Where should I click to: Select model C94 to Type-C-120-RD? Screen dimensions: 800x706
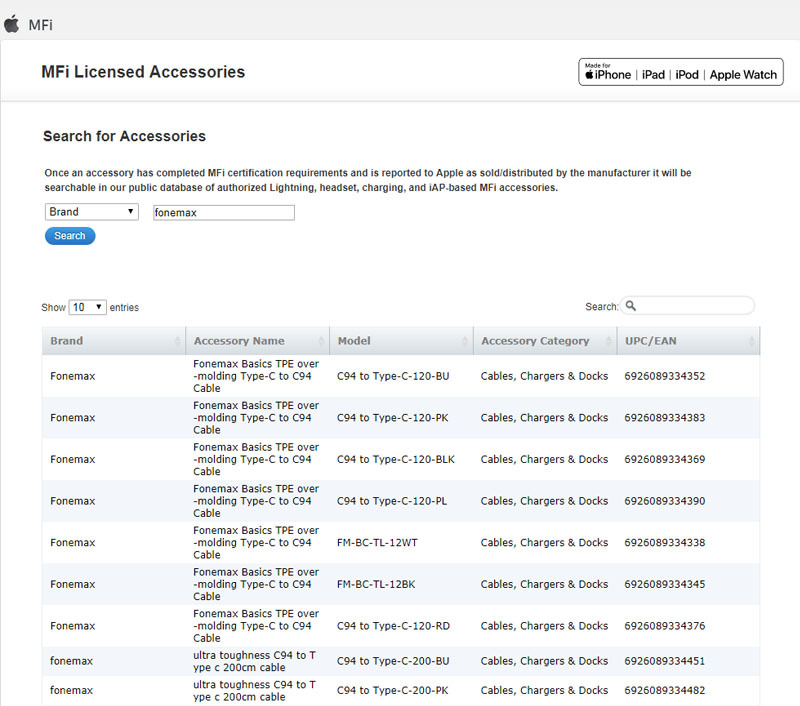pos(393,626)
